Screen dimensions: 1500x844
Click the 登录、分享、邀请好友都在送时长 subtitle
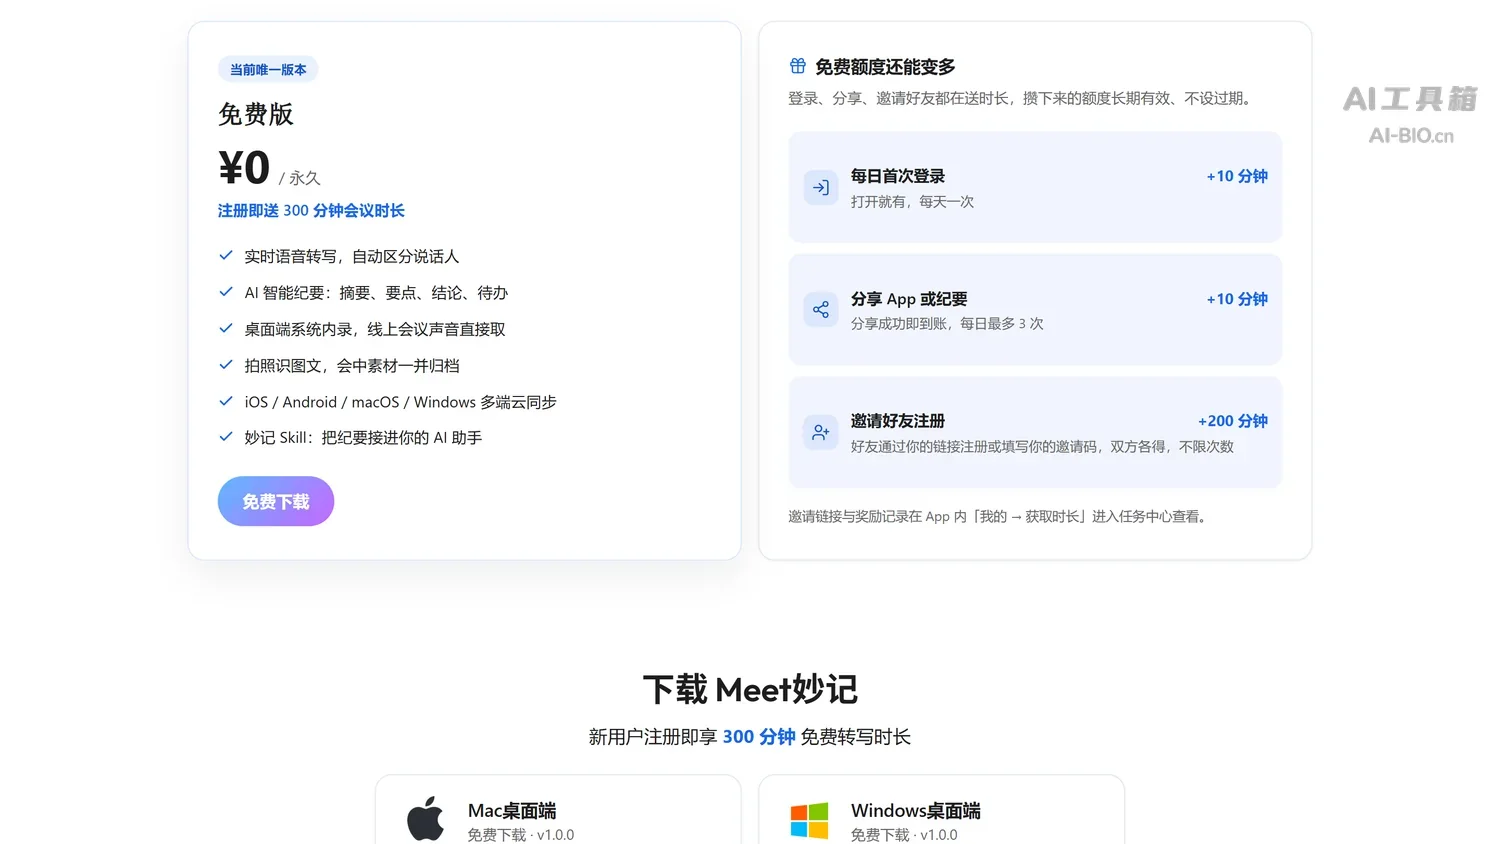tap(1021, 98)
